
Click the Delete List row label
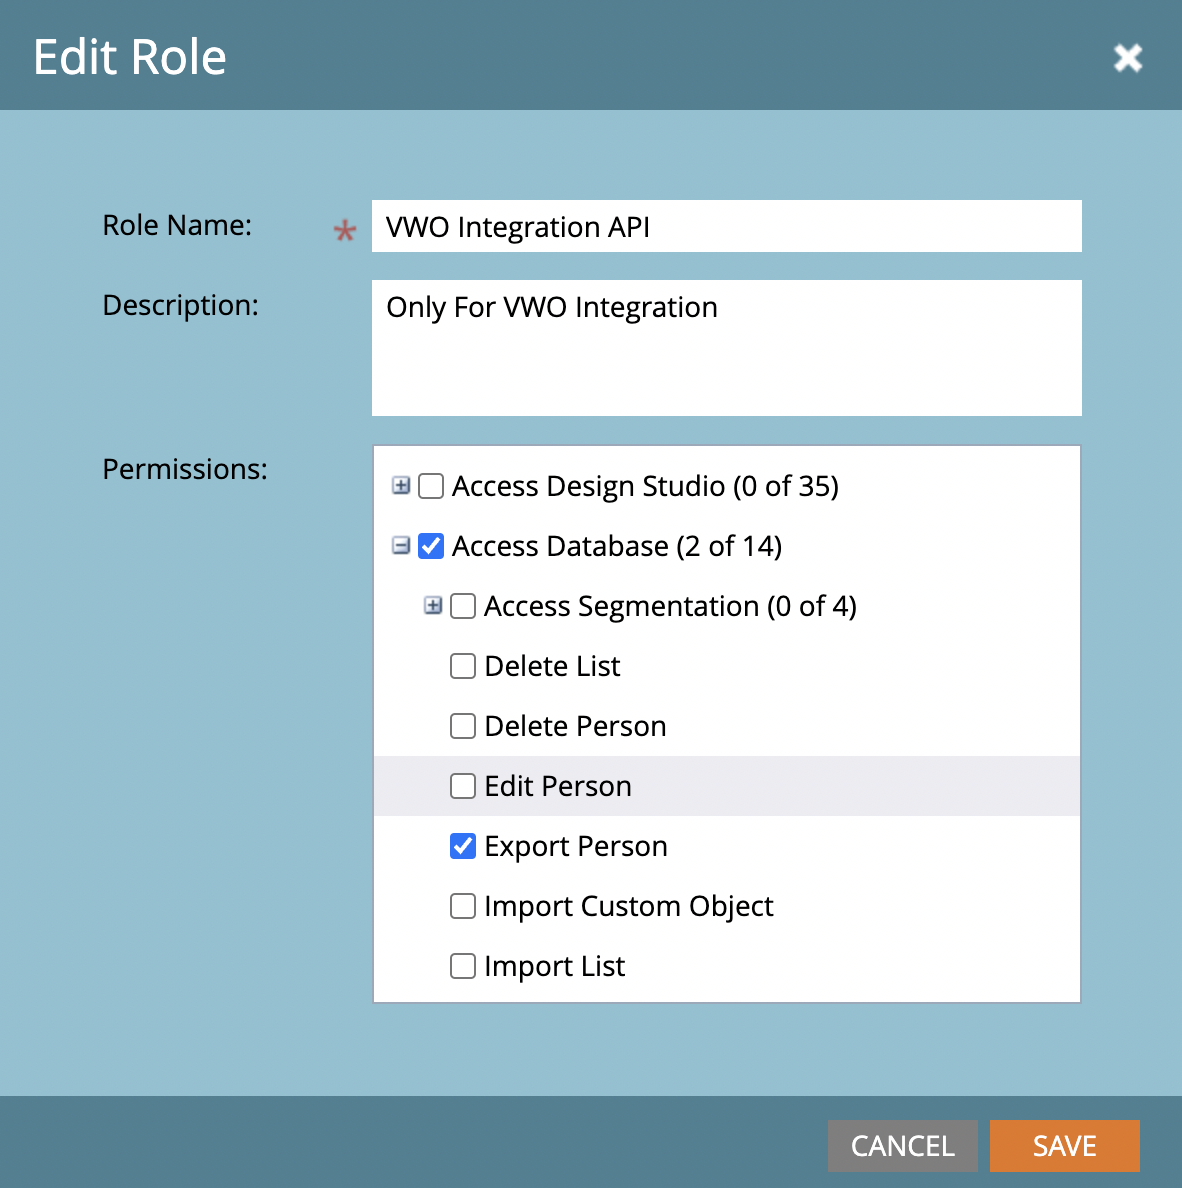pos(552,666)
